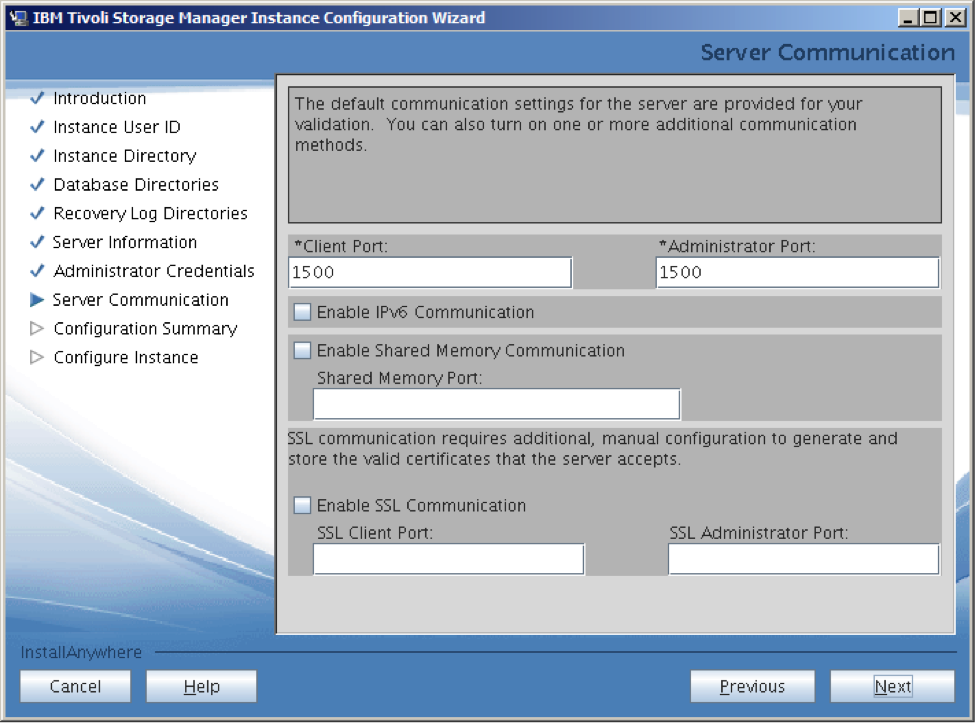Tick Enable Shared Memory Communication
Image resolution: width=975 pixels, height=723 pixels.
tap(302, 351)
